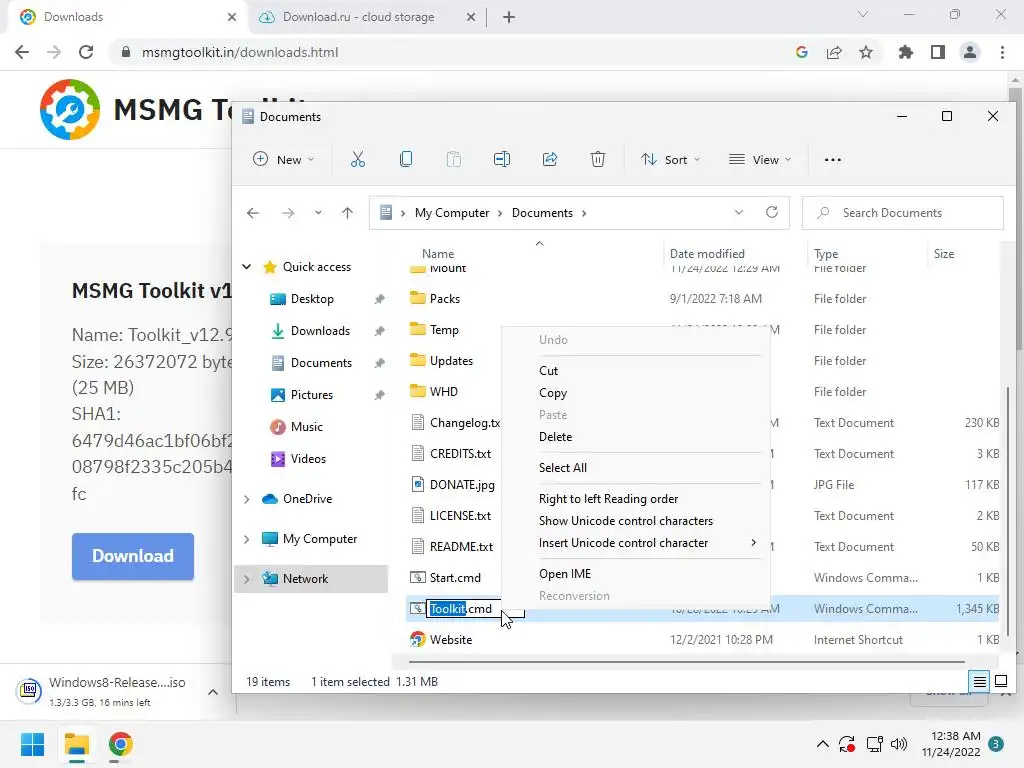The image size is (1024, 768).
Task: Open the View dropdown menu
Action: pos(760,159)
